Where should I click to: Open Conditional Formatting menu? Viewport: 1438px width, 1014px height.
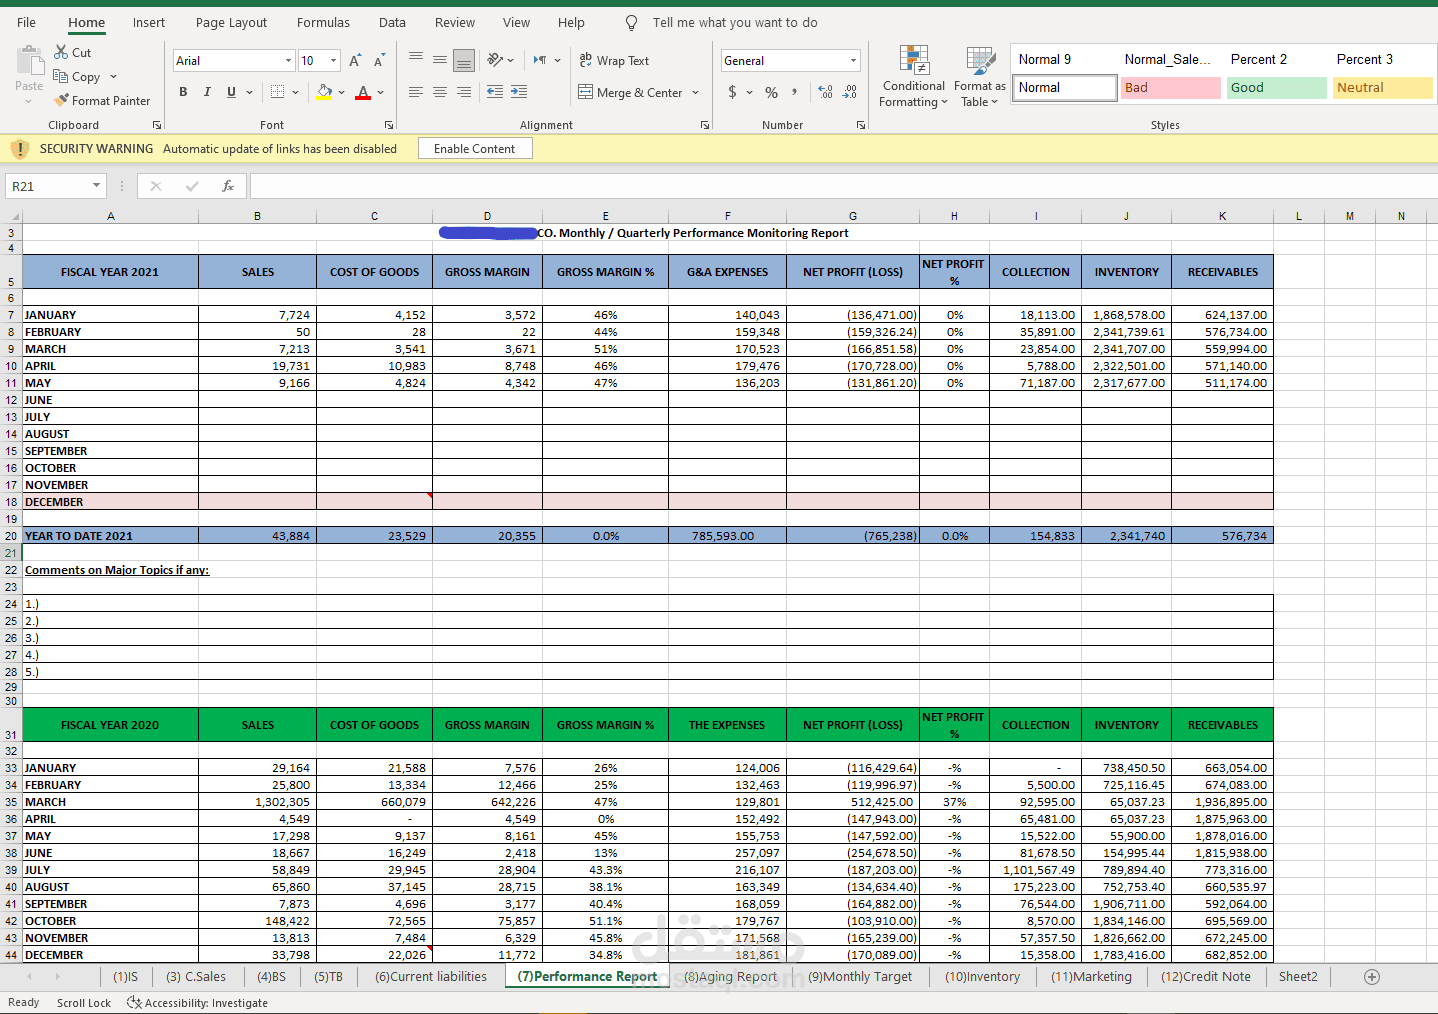click(x=914, y=77)
